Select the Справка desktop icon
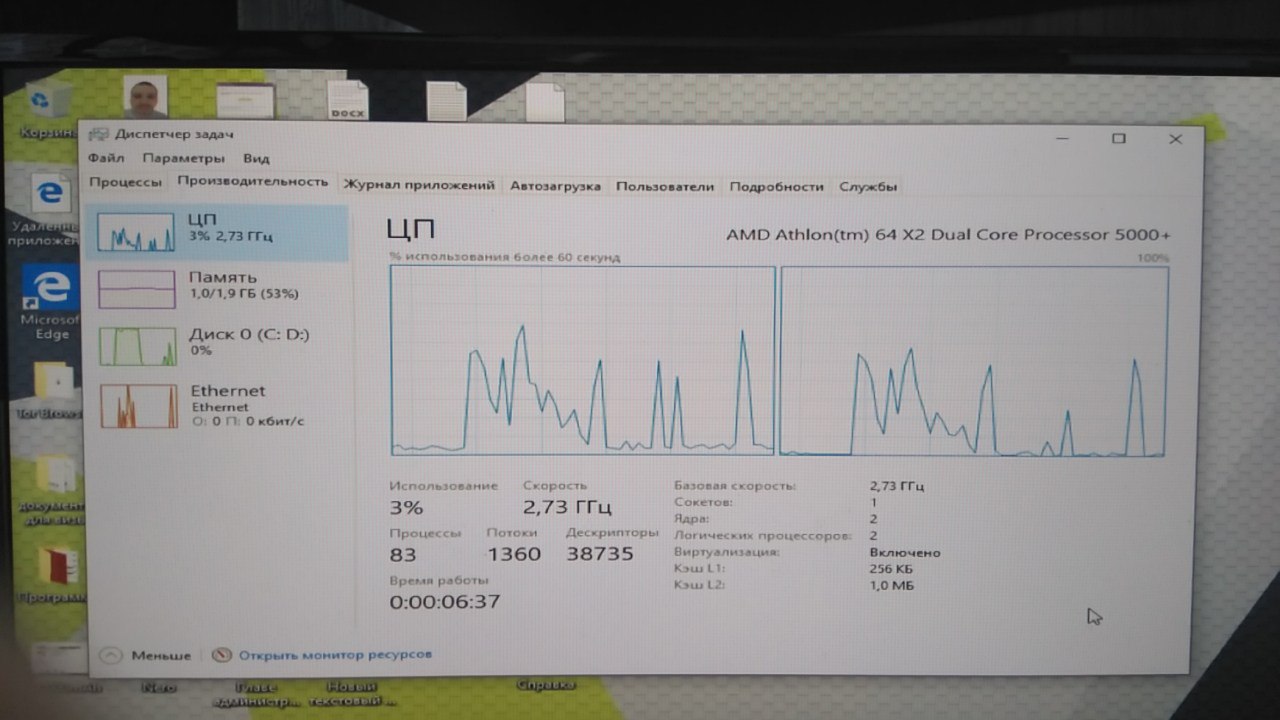This screenshot has width=1280, height=720. point(545,685)
